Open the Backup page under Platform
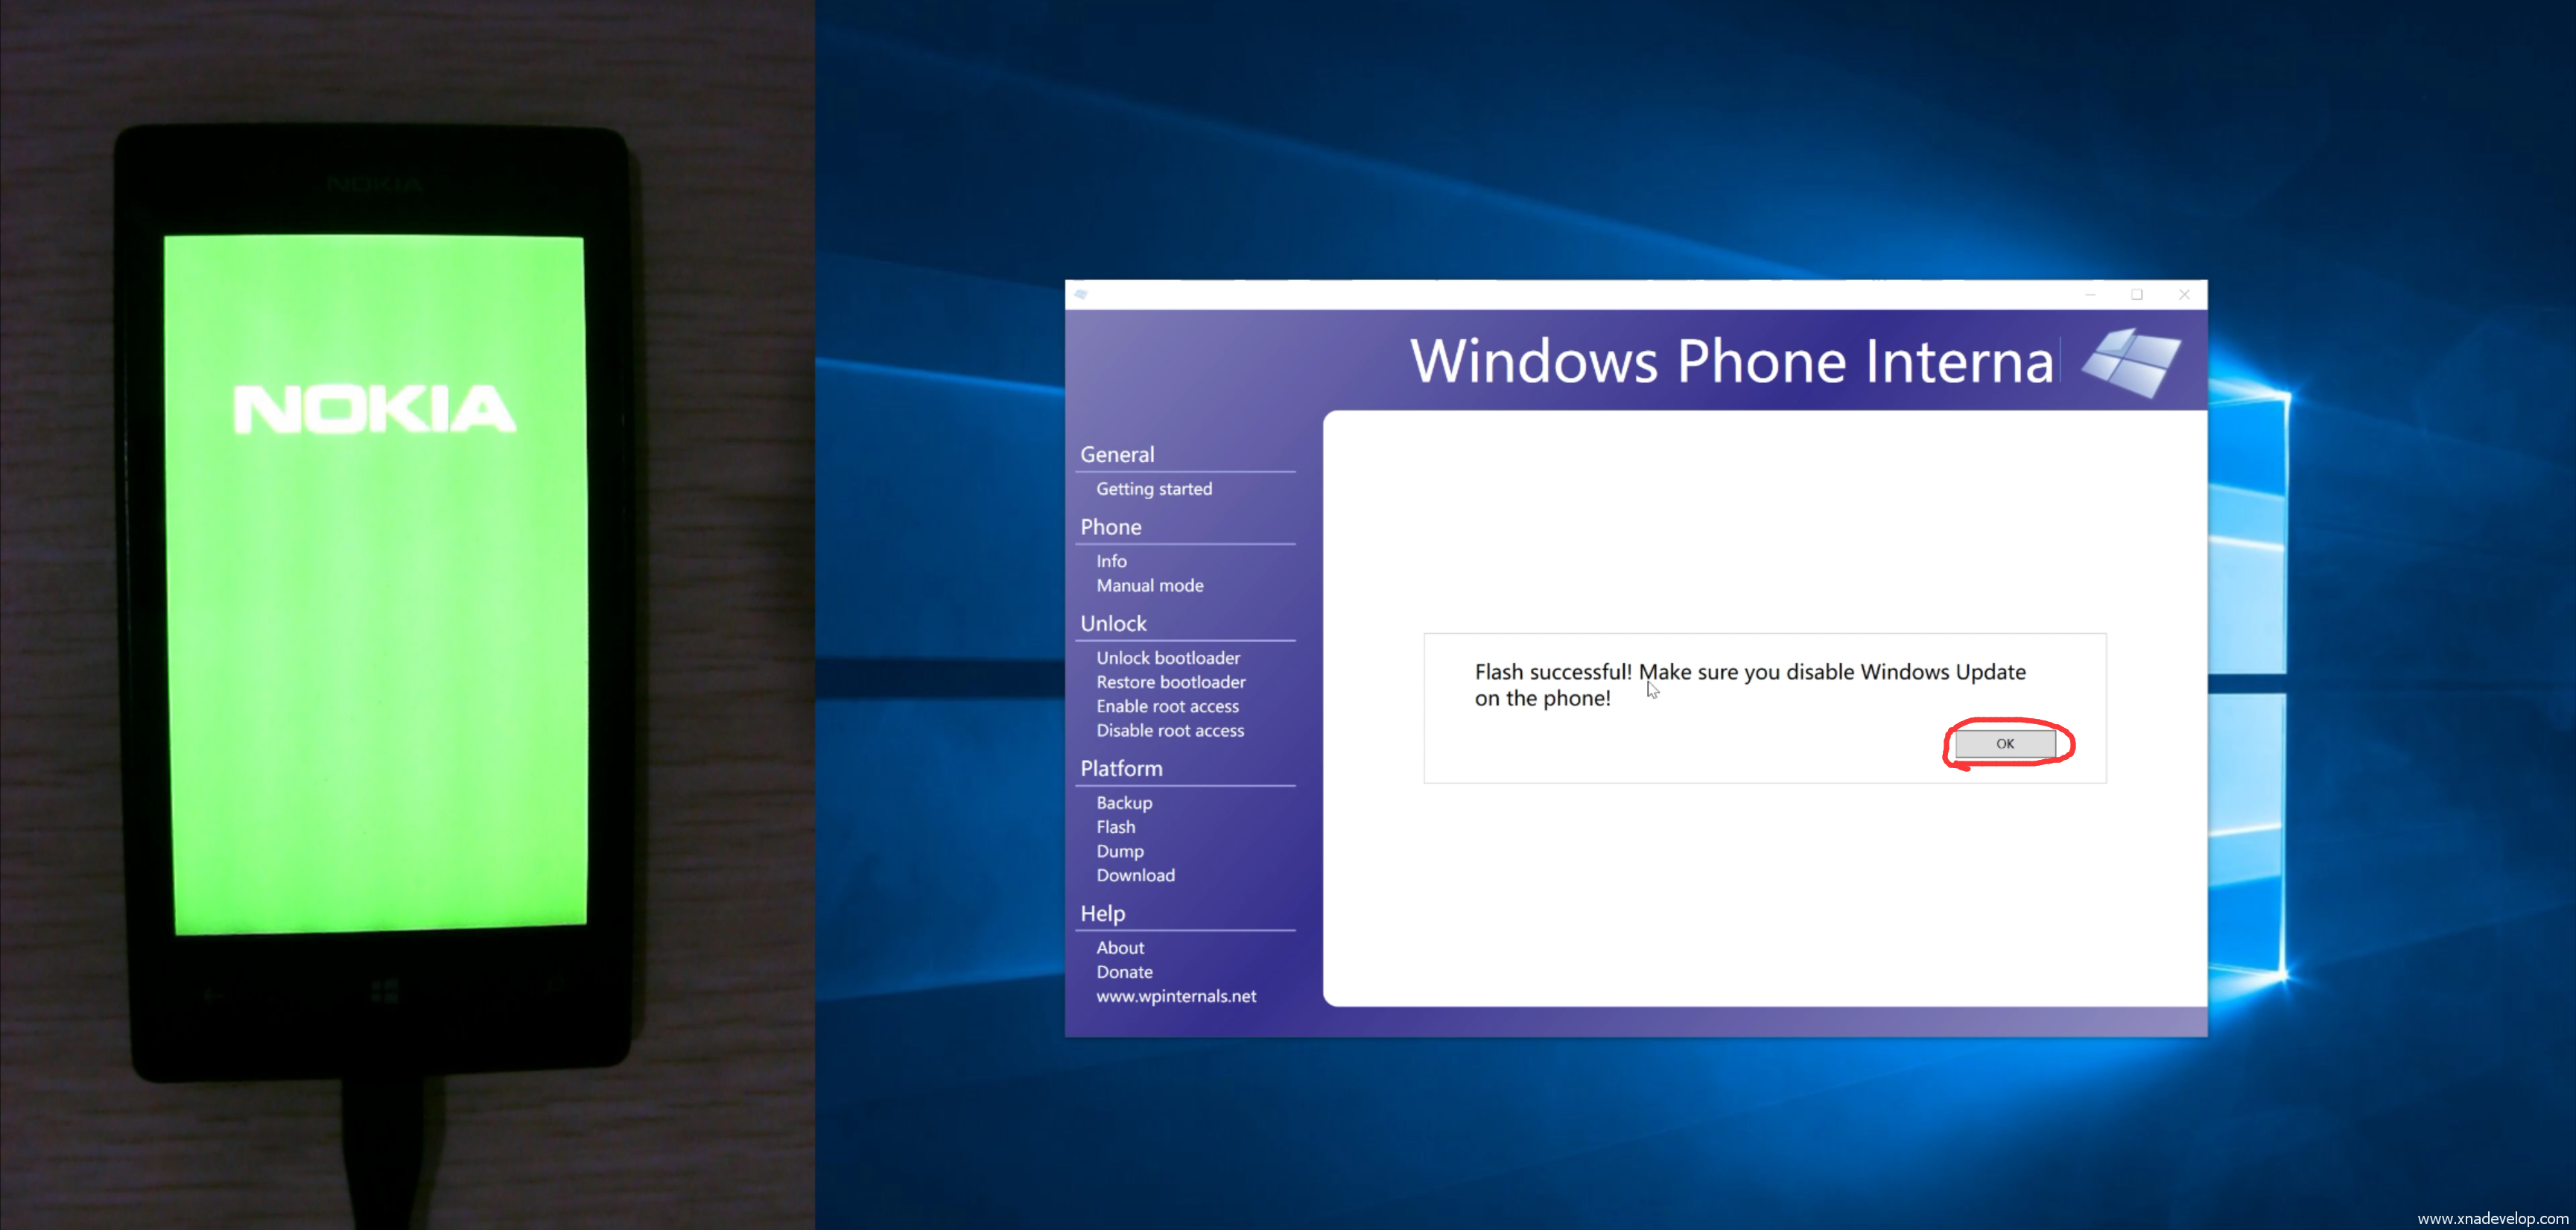Image resolution: width=2576 pixels, height=1230 pixels. coord(1123,803)
